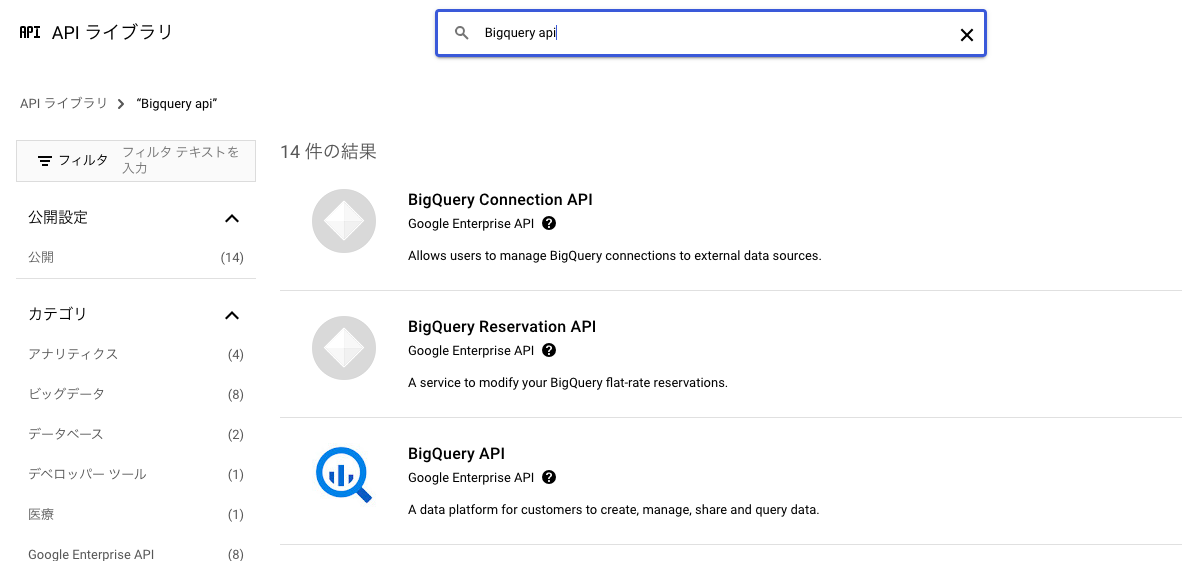This screenshot has height=561, width=1182.
Task: Click the (4) count beside アナリティクス
Action: coord(236,354)
